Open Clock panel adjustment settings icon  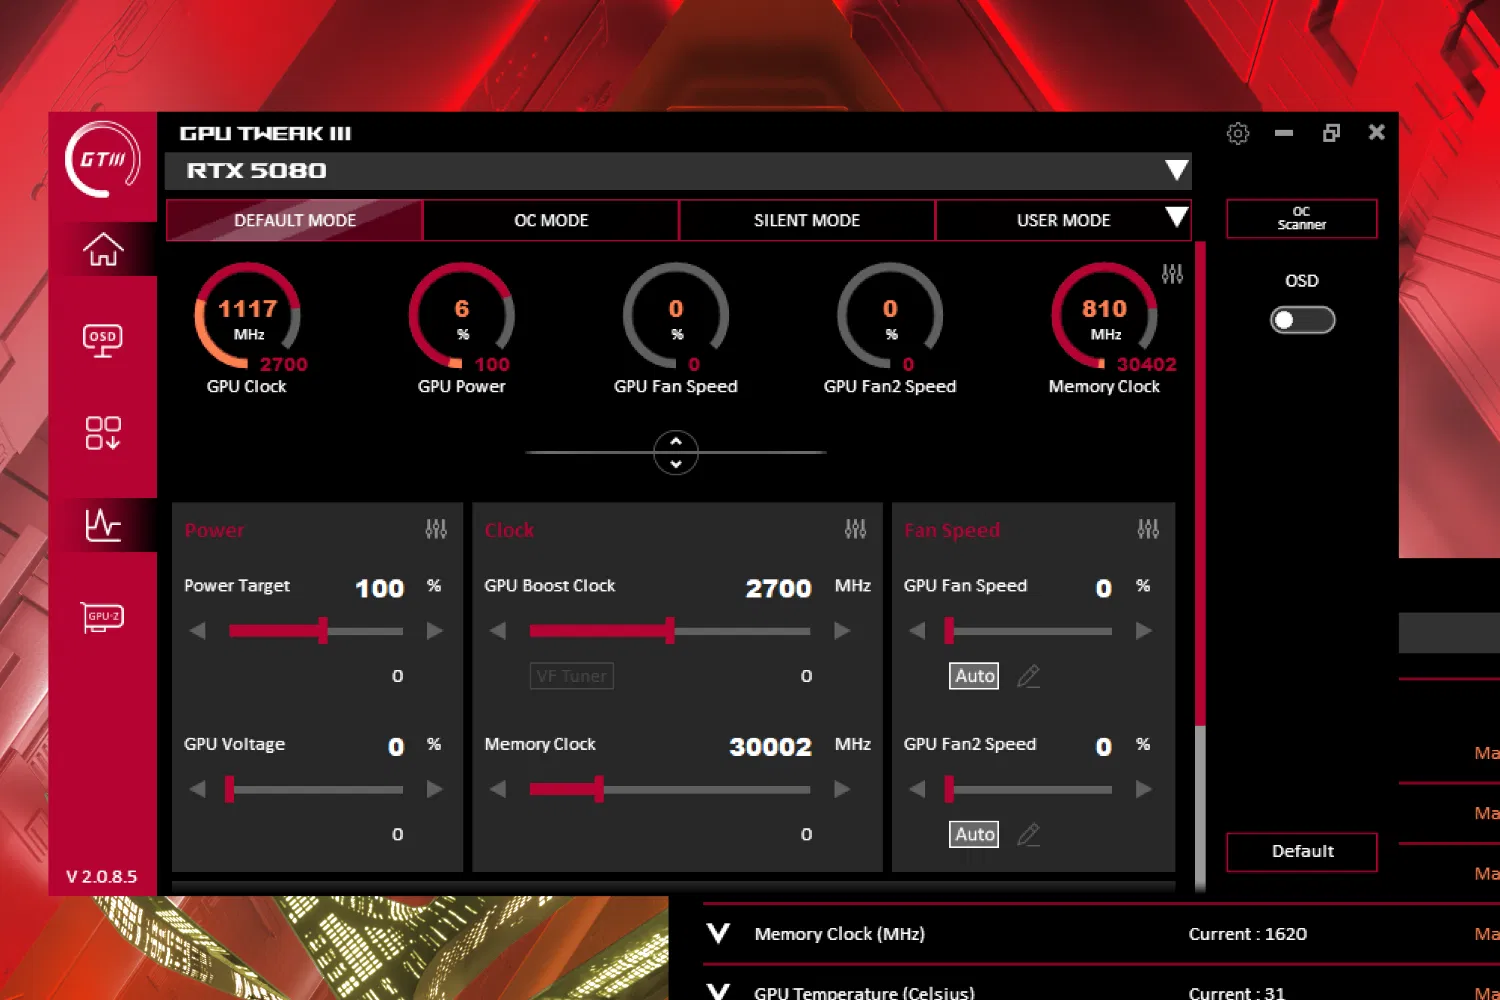pyautogui.click(x=855, y=529)
